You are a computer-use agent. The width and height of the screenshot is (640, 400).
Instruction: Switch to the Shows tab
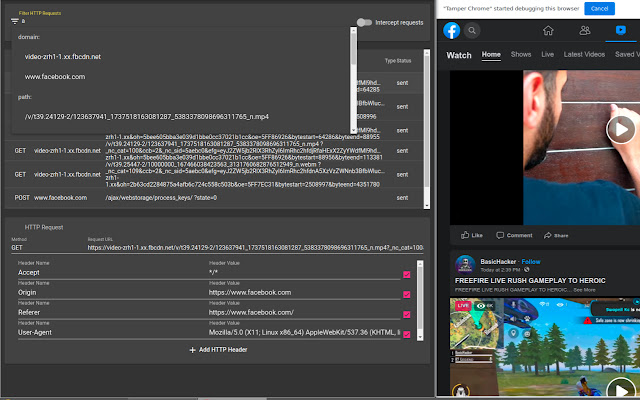coord(523,54)
